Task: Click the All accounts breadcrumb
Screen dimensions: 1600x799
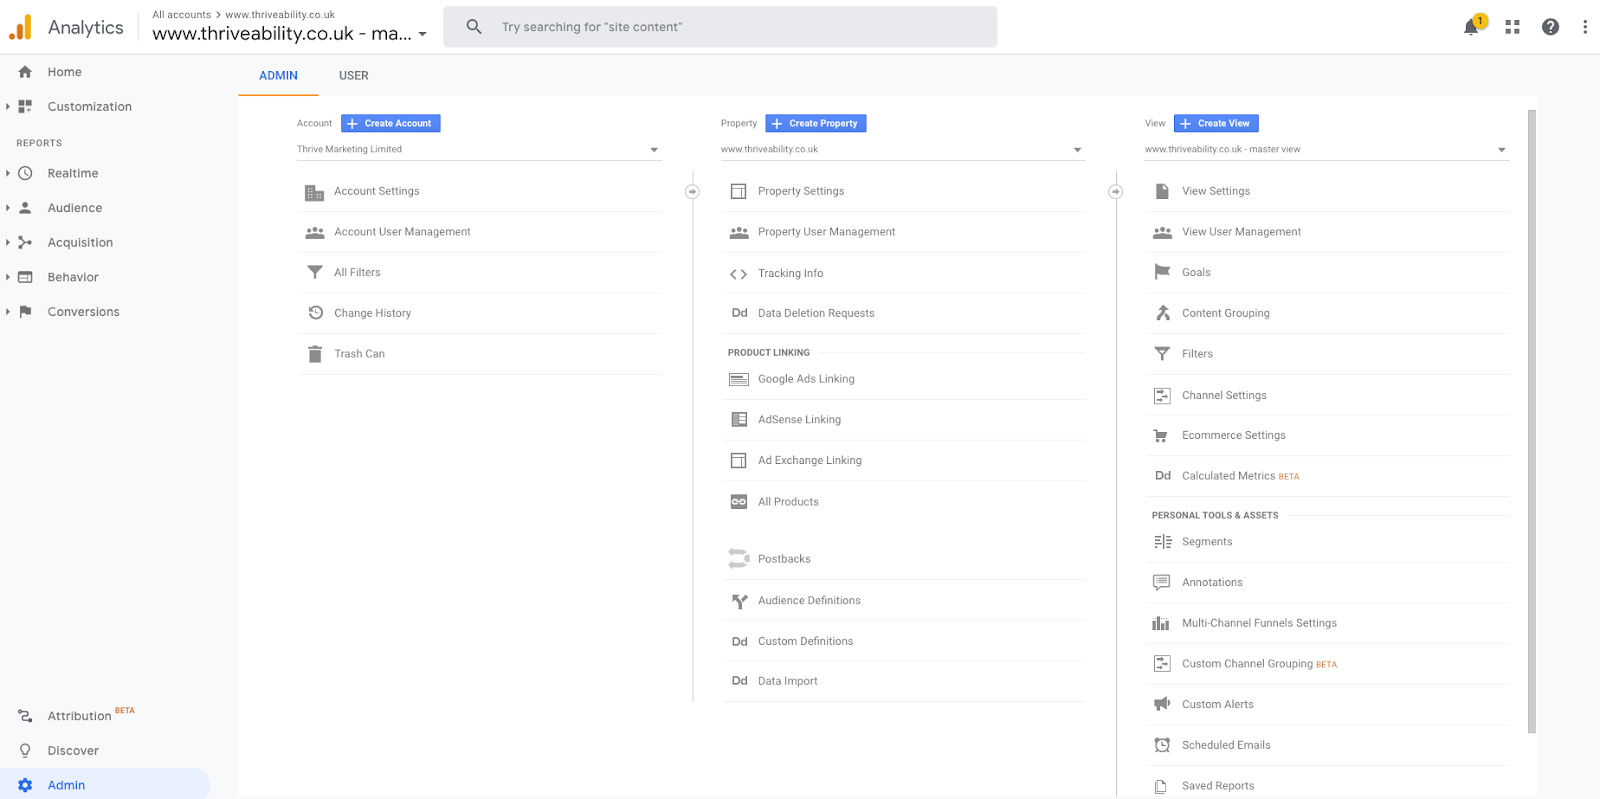Action: [x=181, y=15]
